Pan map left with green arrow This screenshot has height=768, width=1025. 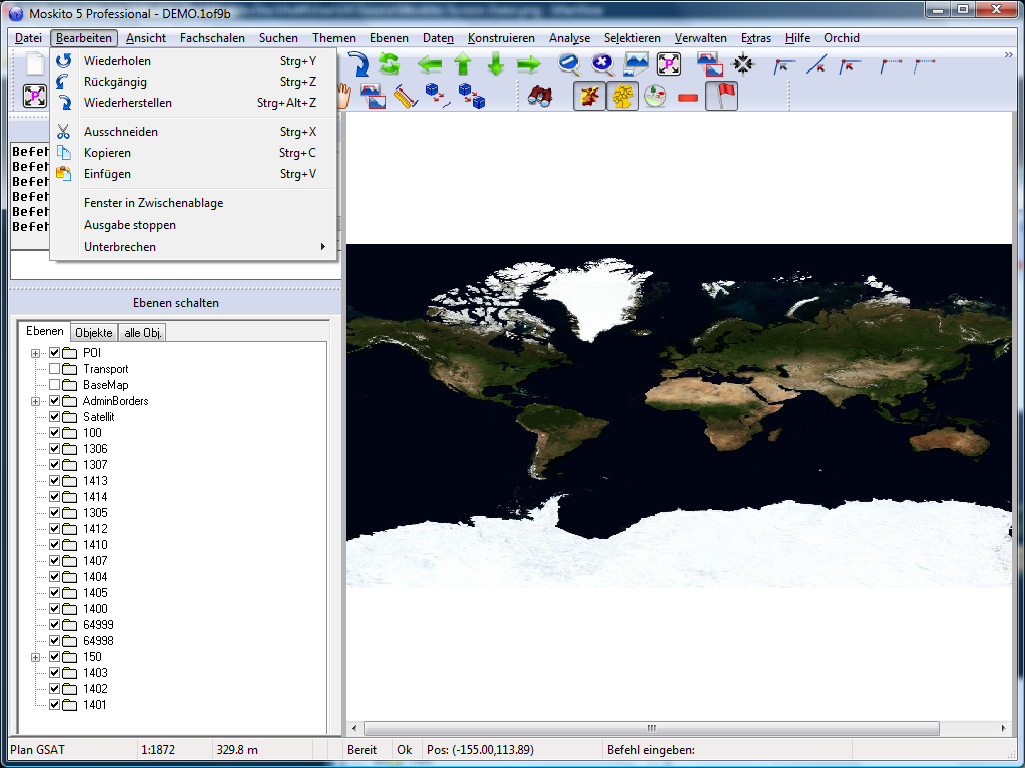[x=430, y=65]
